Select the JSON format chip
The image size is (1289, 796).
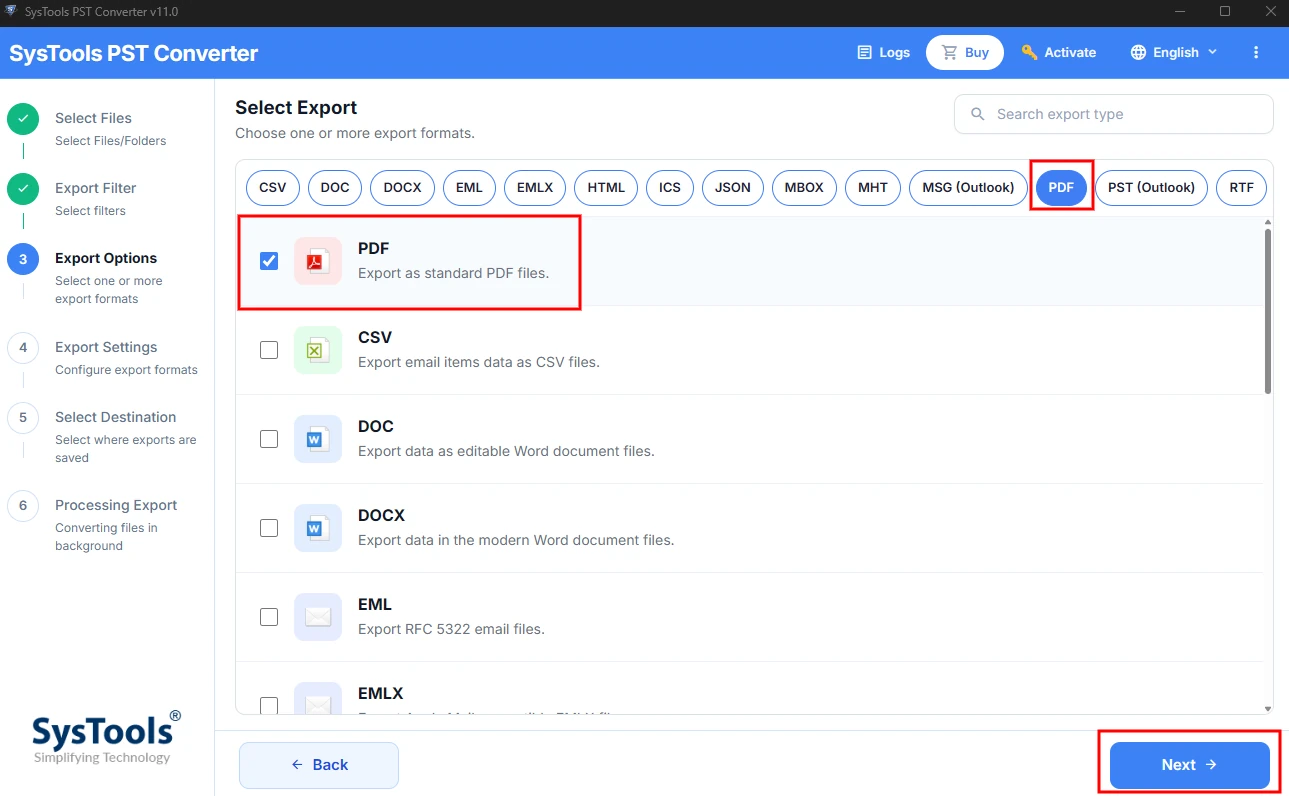(733, 187)
